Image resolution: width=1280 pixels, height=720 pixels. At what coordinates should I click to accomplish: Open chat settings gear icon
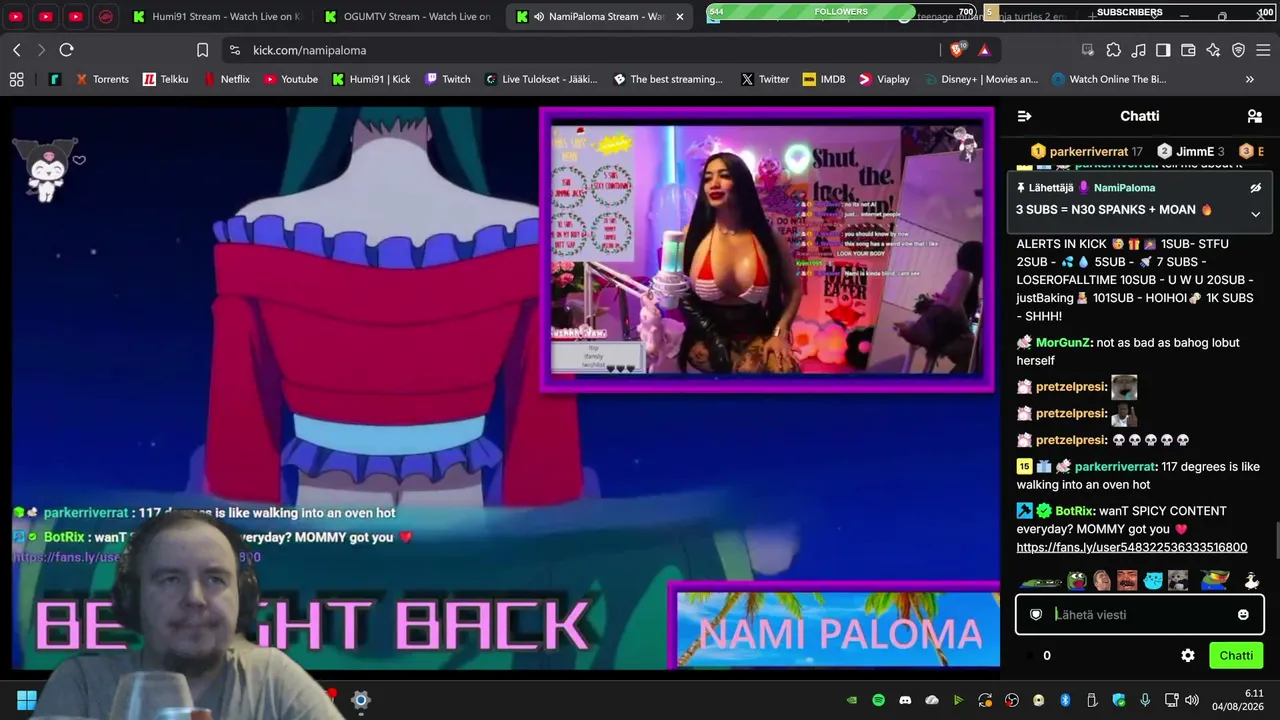[x=1188, y=656]
